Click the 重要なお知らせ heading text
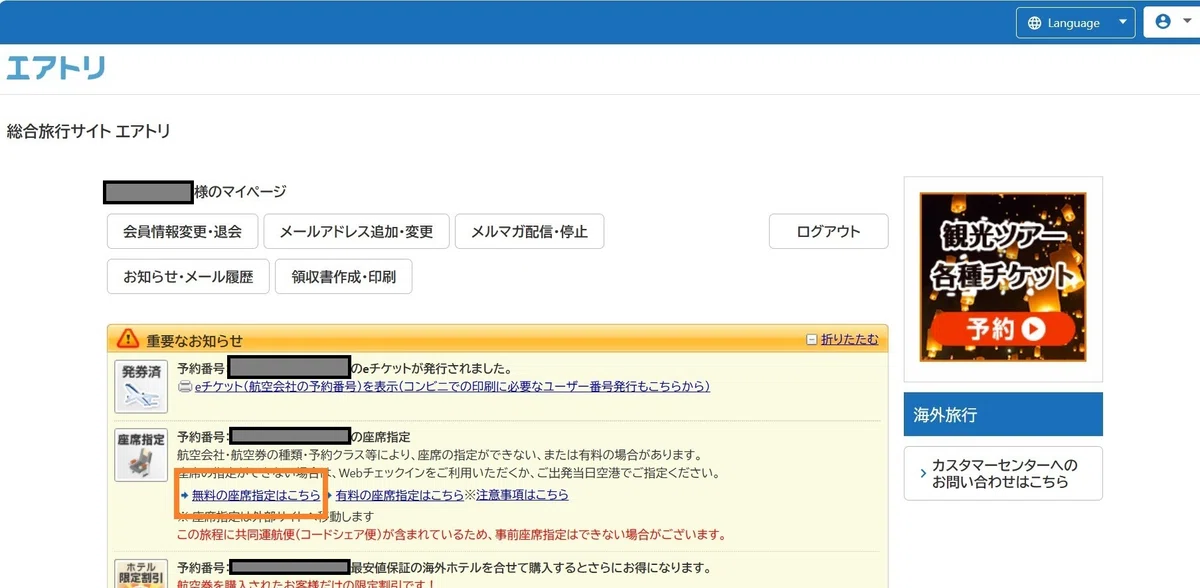This screenshot has width=1200, height=588. point(194,340)
